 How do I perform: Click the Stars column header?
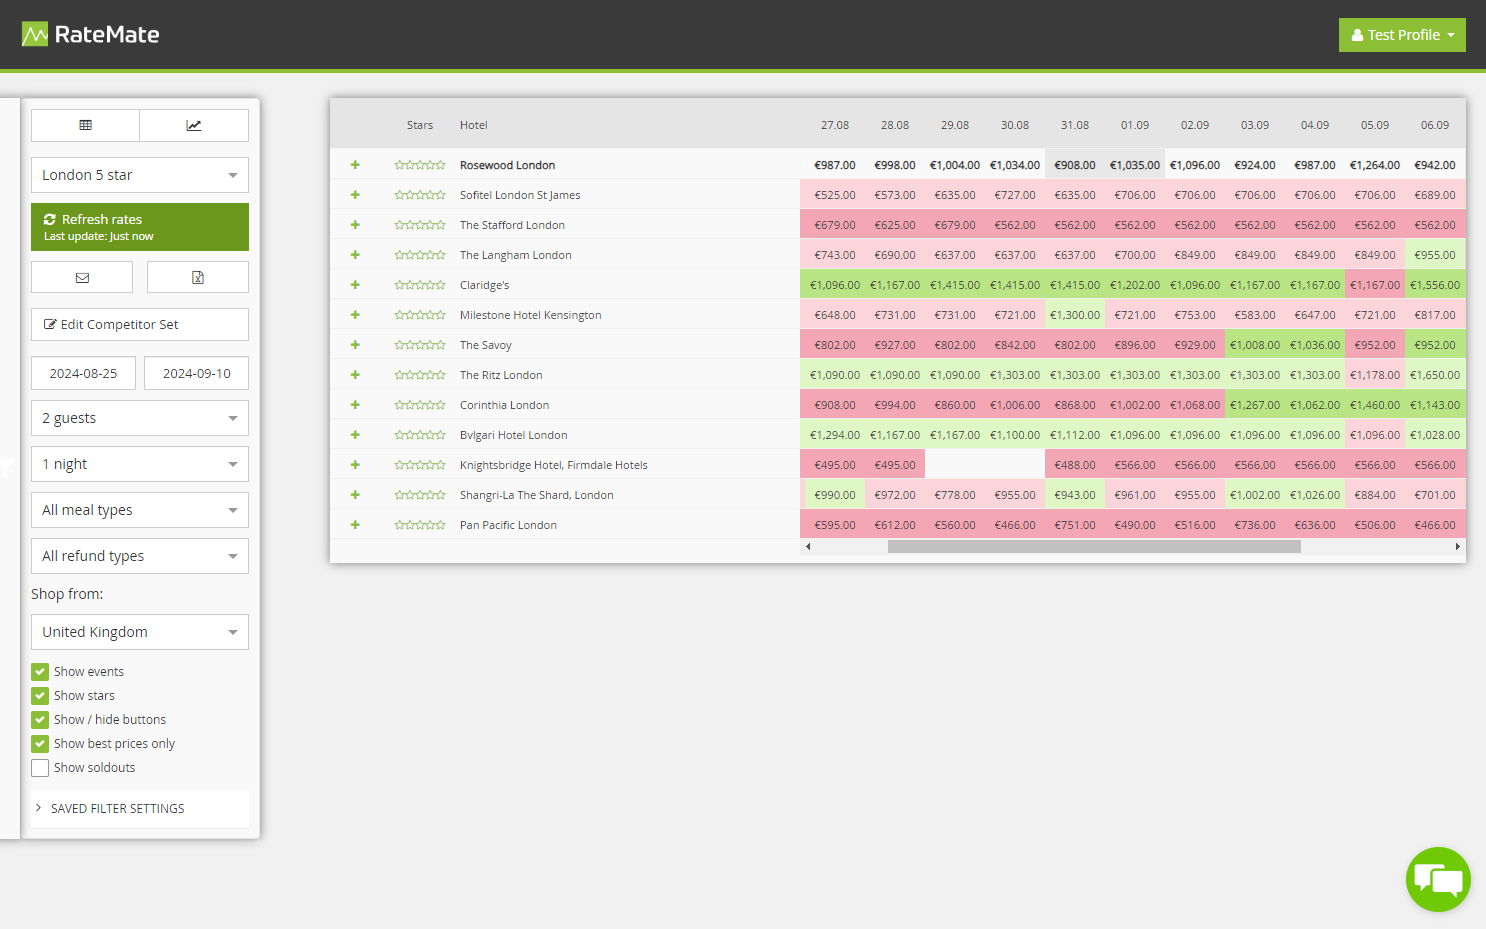click(x=420, y=125)
